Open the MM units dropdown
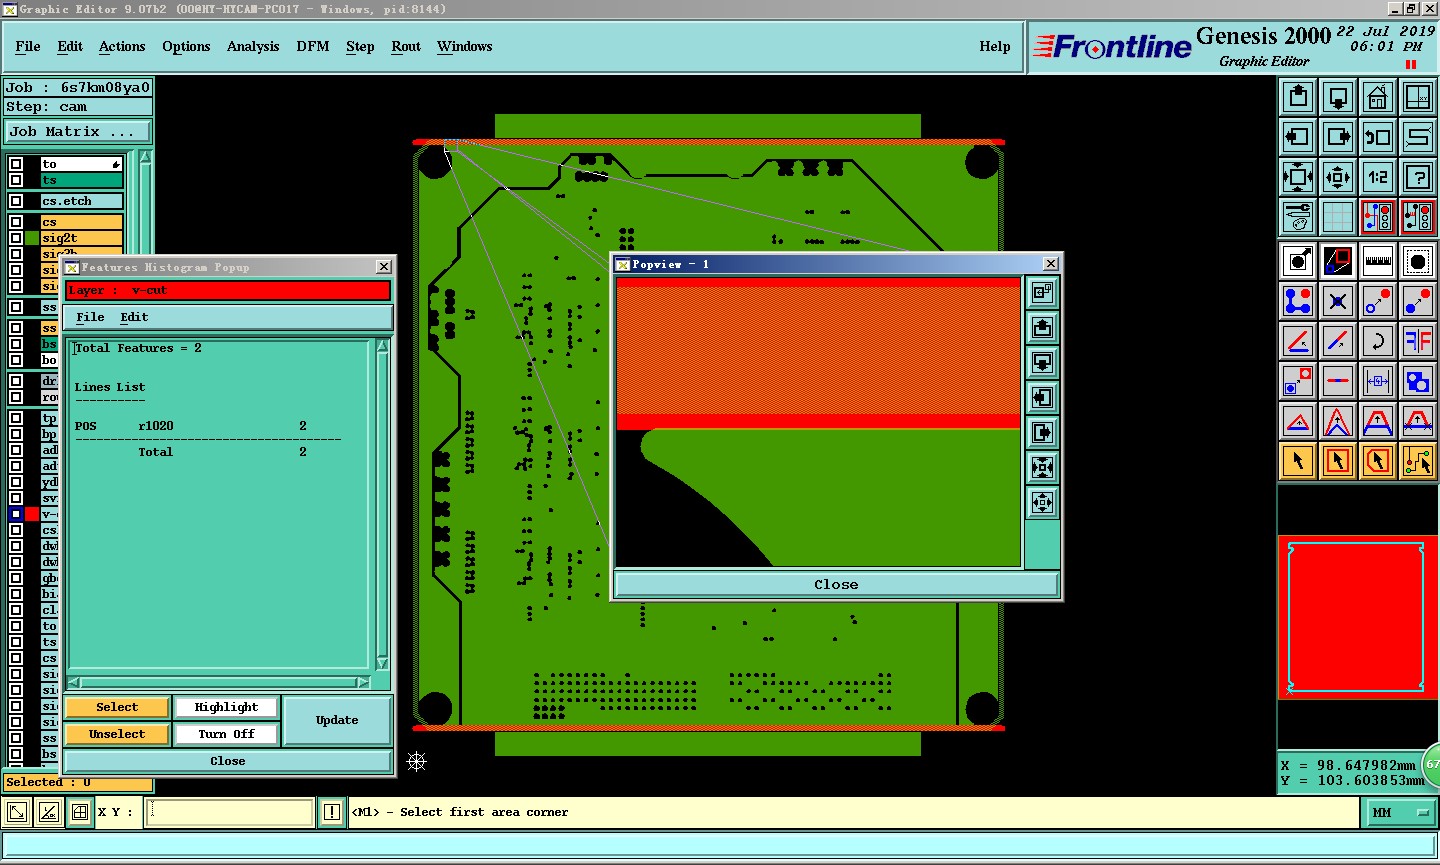The width and height of the screenshot is (1440, 865). click(x=1399, y=813)
